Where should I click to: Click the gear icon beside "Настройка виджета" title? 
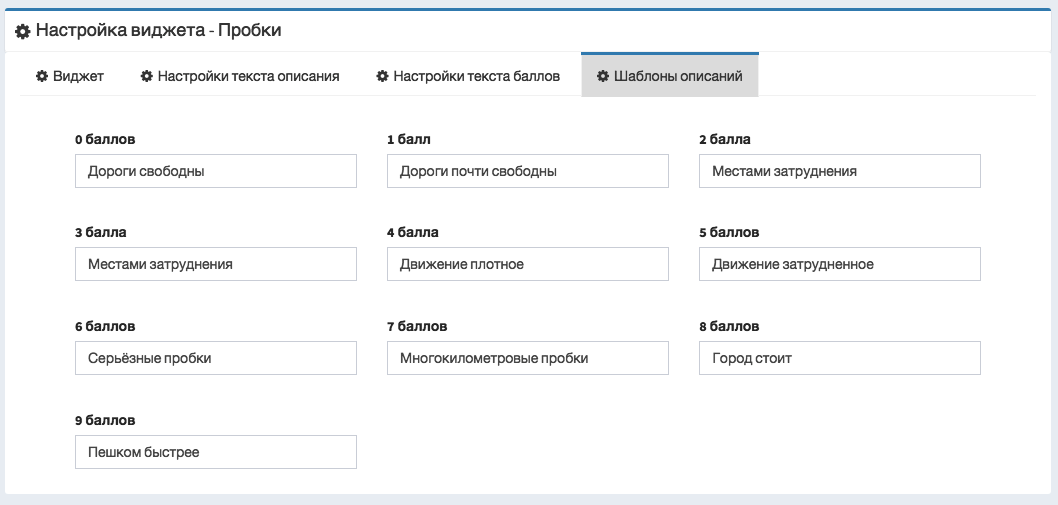click(x=22, y=31)
